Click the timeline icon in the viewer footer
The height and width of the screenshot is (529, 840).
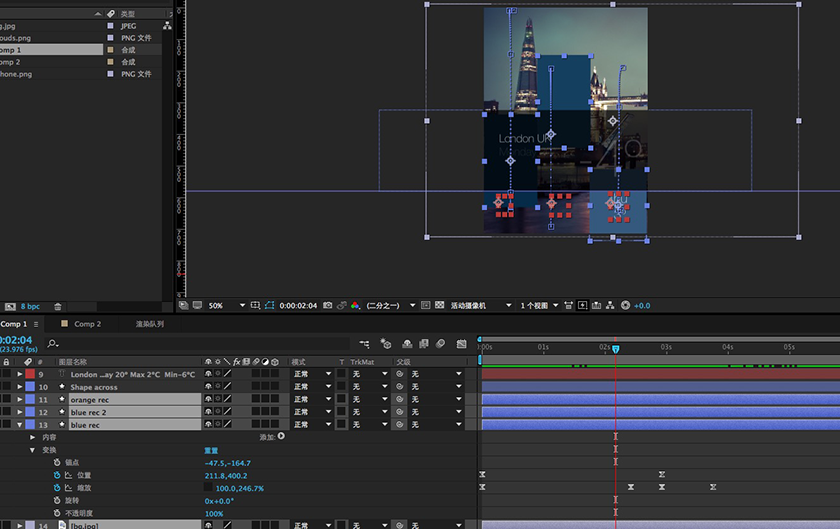click(596, 306)
